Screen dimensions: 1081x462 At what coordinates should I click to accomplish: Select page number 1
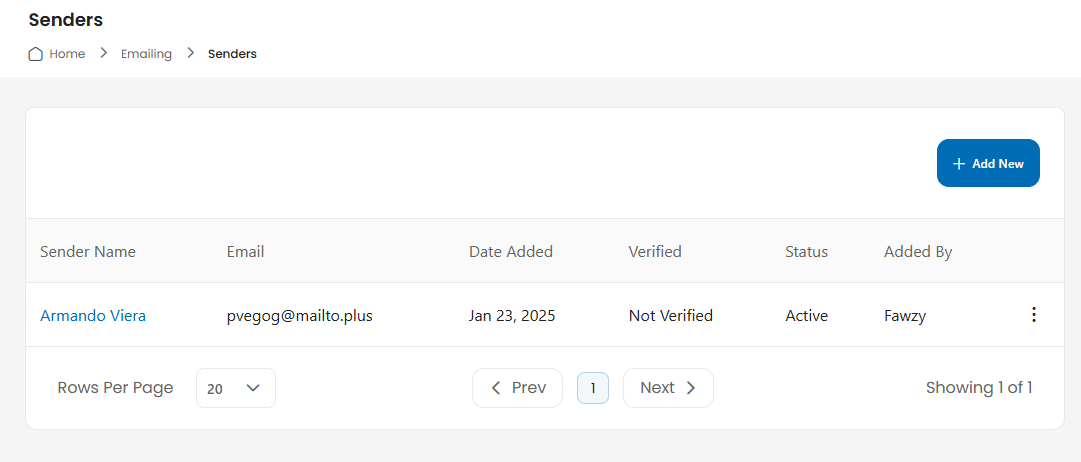593,388
